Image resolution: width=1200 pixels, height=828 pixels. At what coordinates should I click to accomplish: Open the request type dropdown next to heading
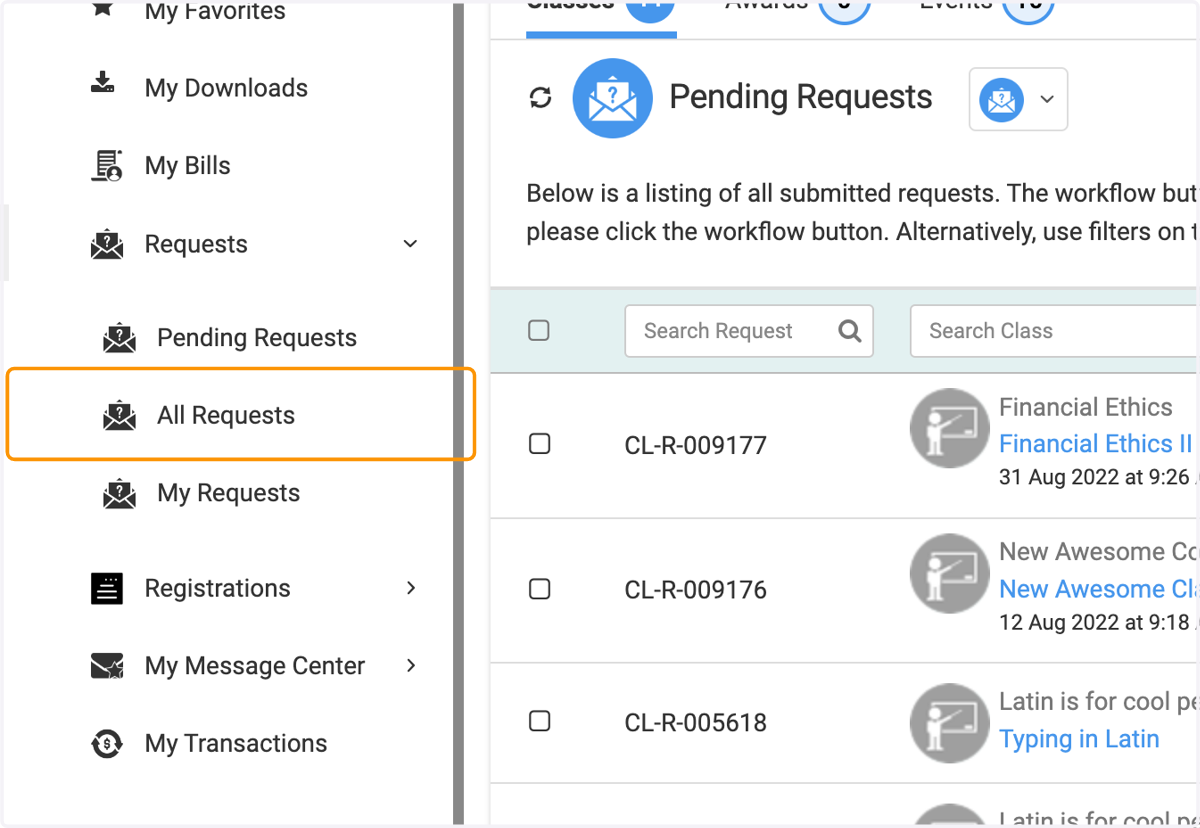(1018, 99)
